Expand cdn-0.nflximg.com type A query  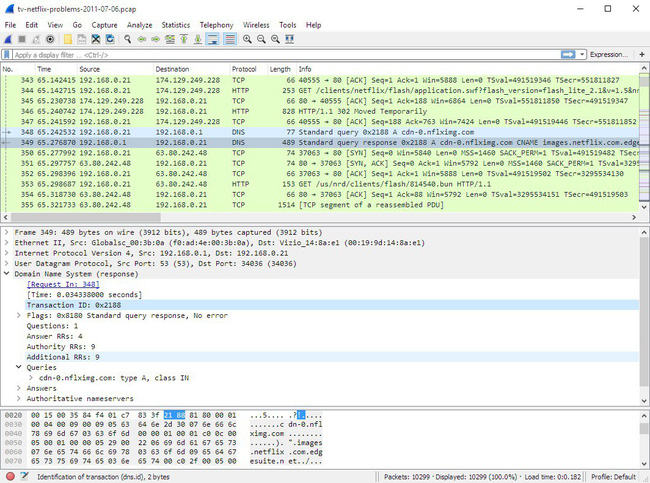point(31,378)
